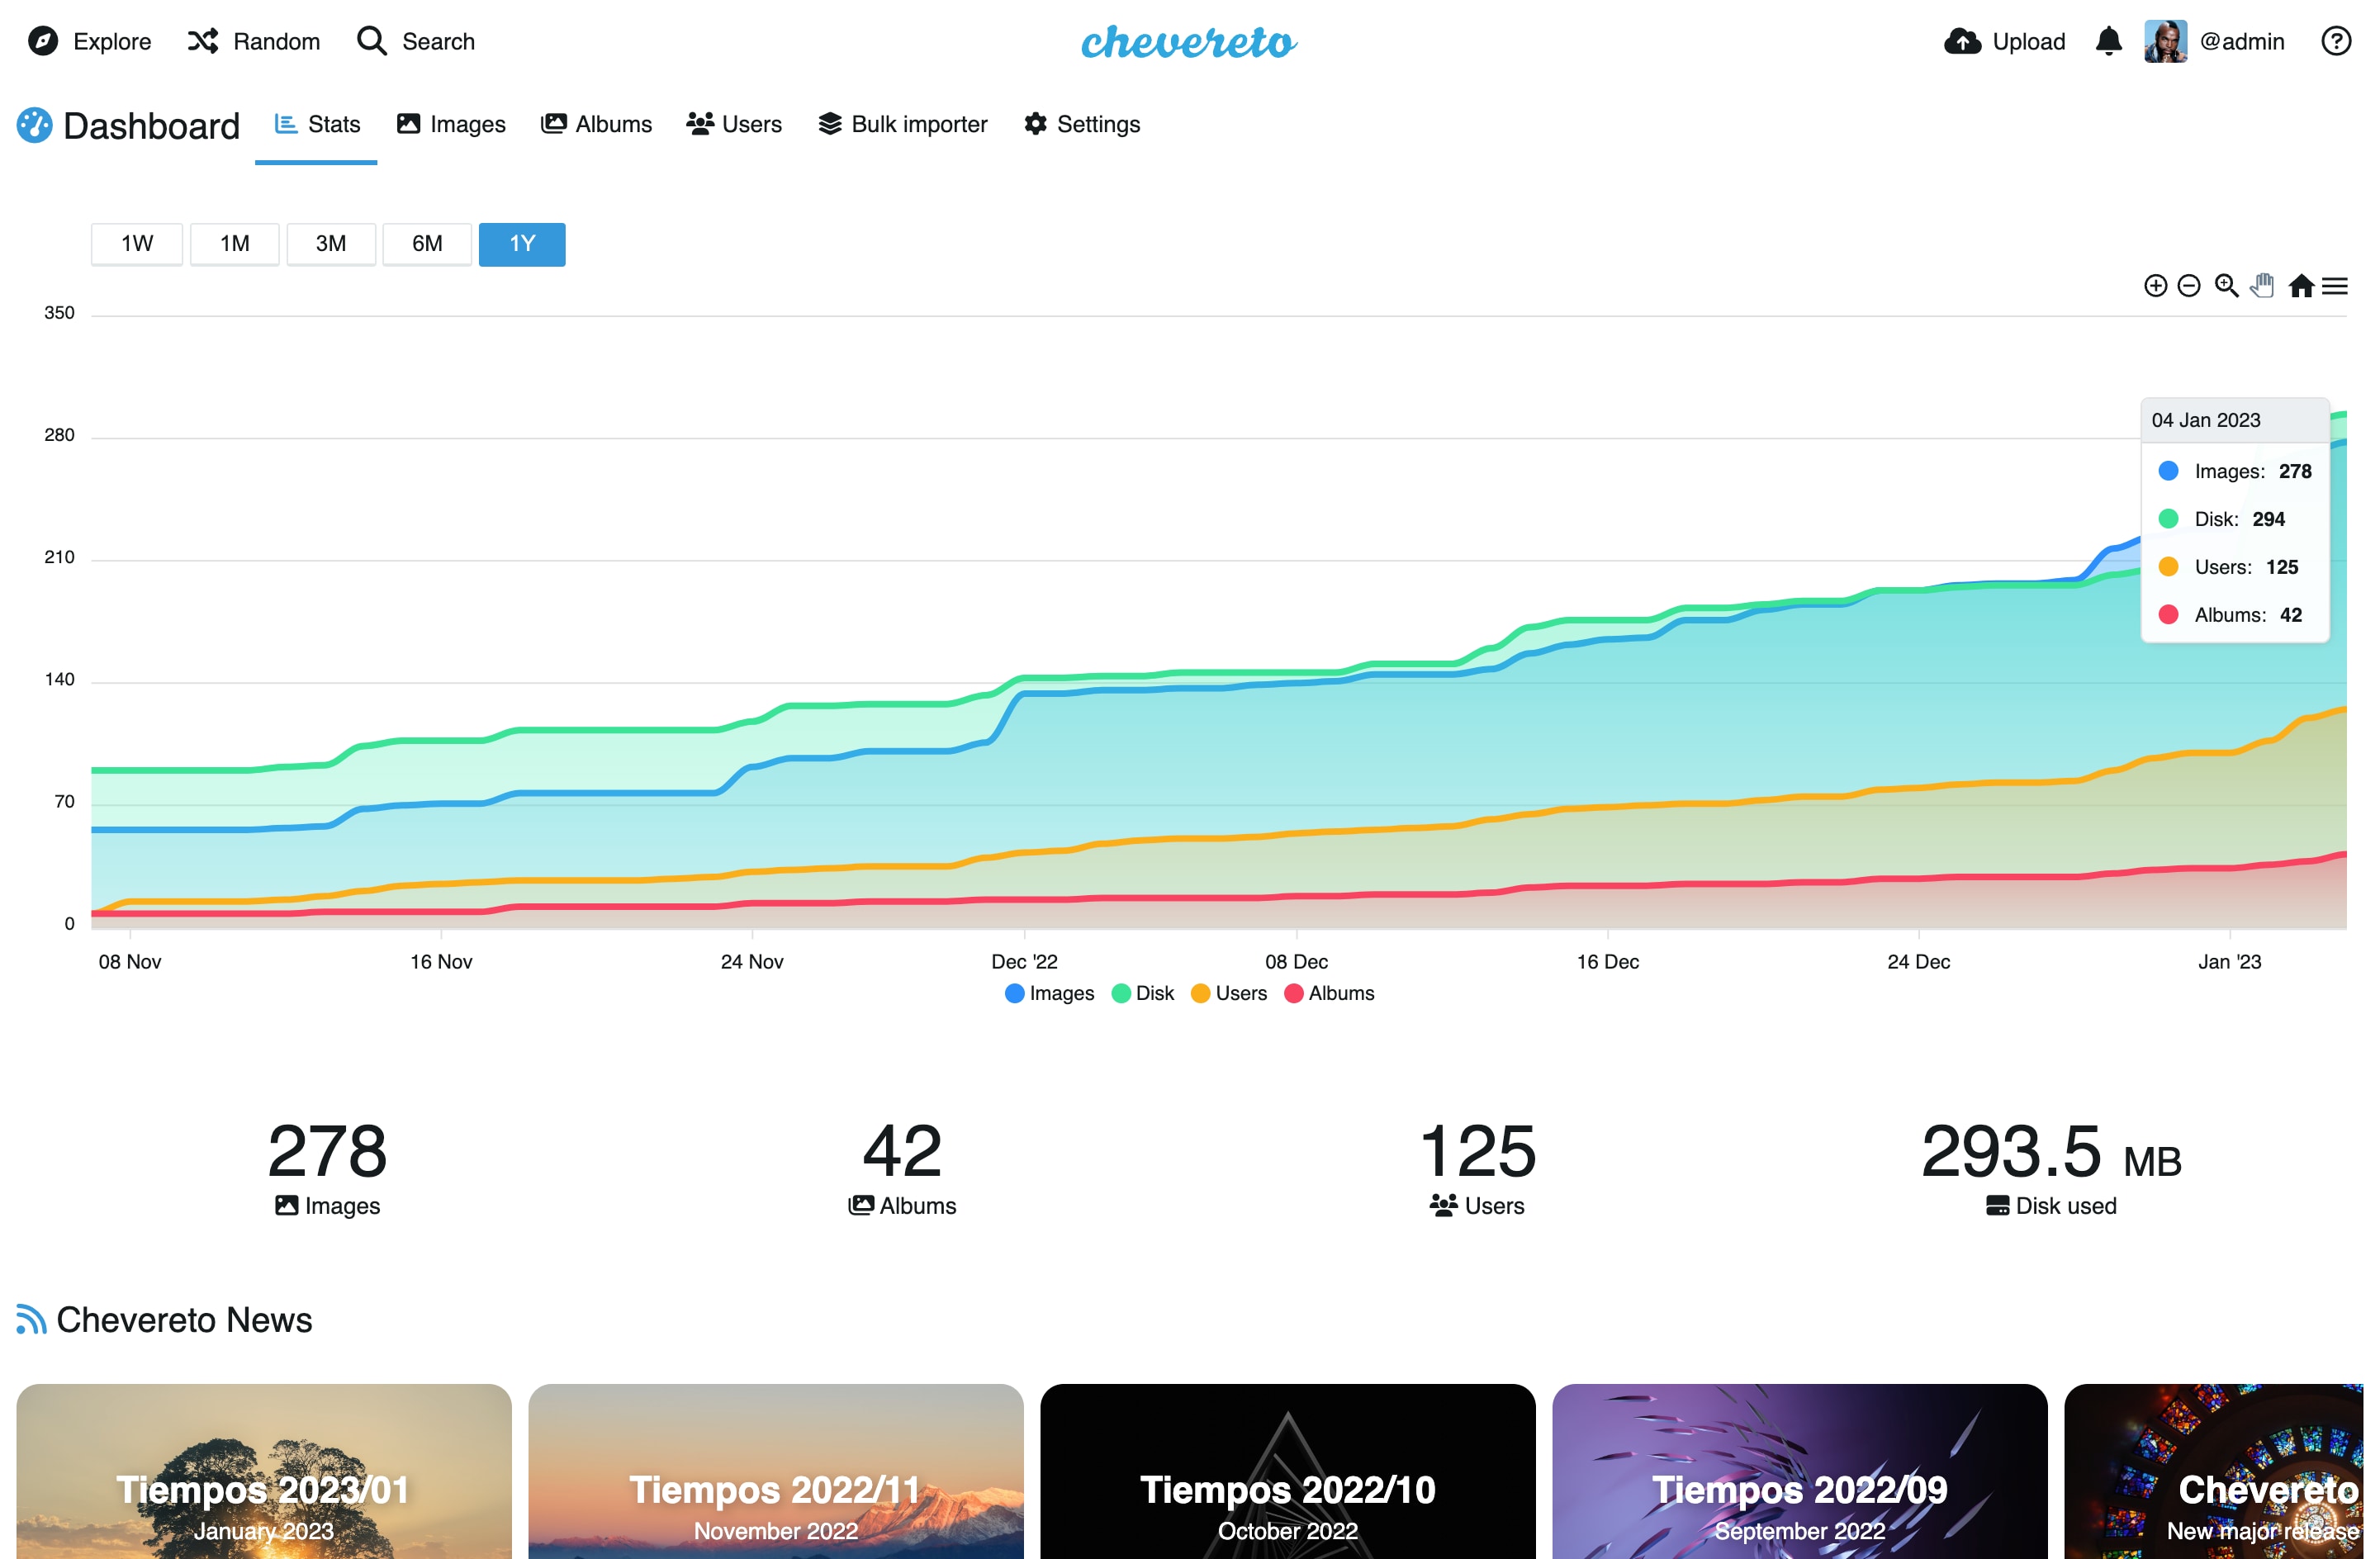The height and width of the screenshot is (1559, 2380).
Task: Select the 6M time range button
Action: coord(427,244)
